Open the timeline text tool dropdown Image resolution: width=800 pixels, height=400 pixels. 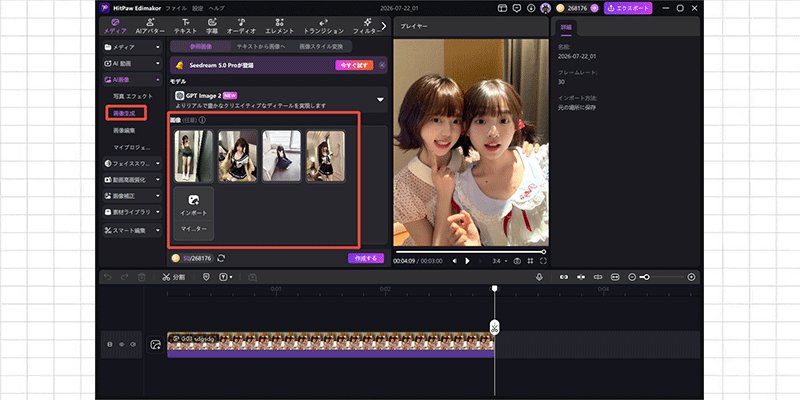226,277
